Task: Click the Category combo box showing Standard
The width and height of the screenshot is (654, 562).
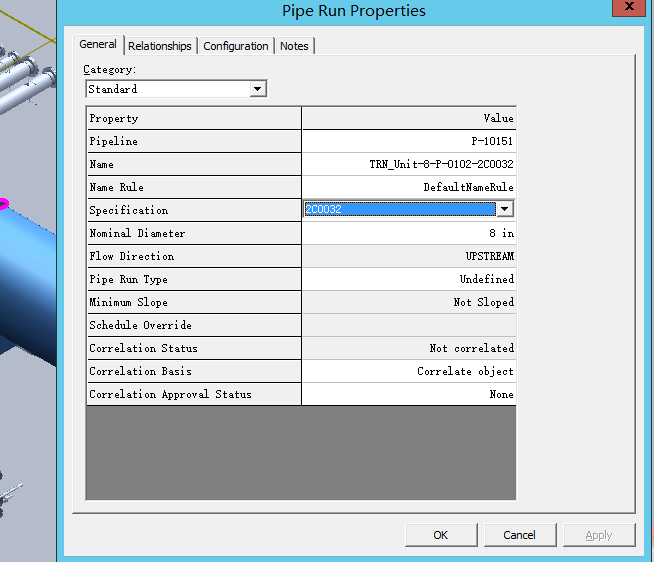Action: pyautogui.click(x=176, y=89)
